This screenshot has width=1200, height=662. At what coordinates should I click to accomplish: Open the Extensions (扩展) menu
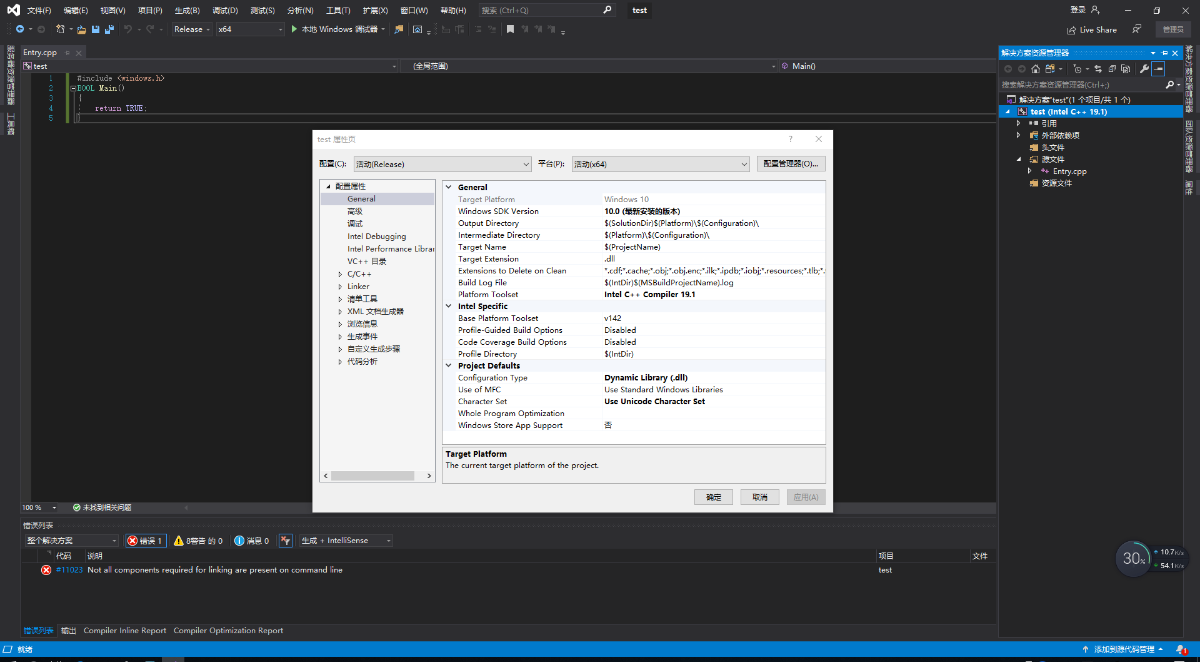point(376,10)
